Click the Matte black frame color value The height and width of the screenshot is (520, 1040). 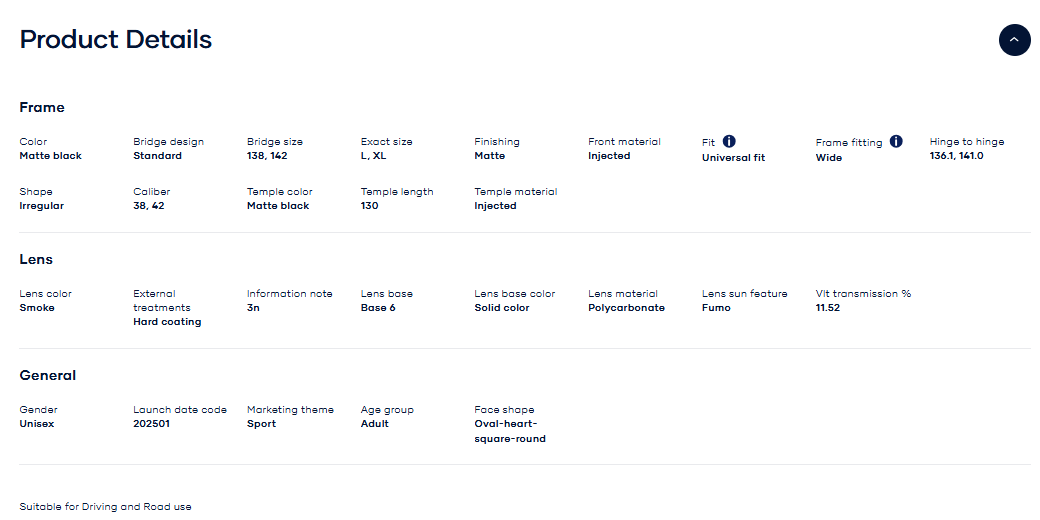pos(51,156)
